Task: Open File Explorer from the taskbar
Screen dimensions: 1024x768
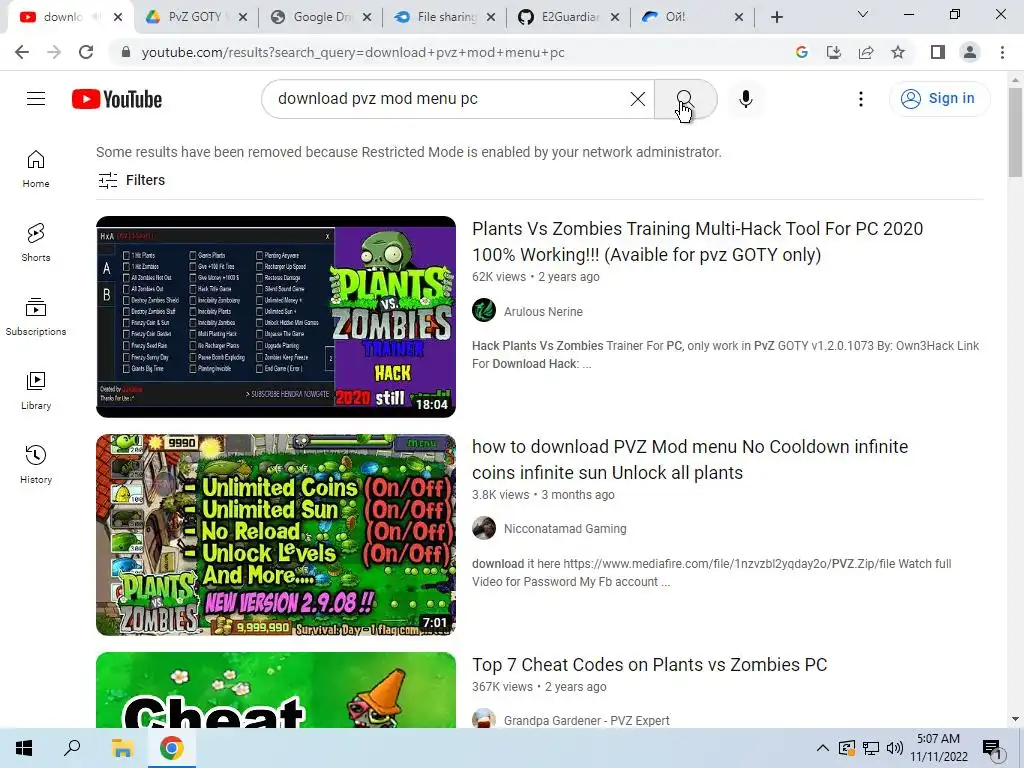Action: 122,748
